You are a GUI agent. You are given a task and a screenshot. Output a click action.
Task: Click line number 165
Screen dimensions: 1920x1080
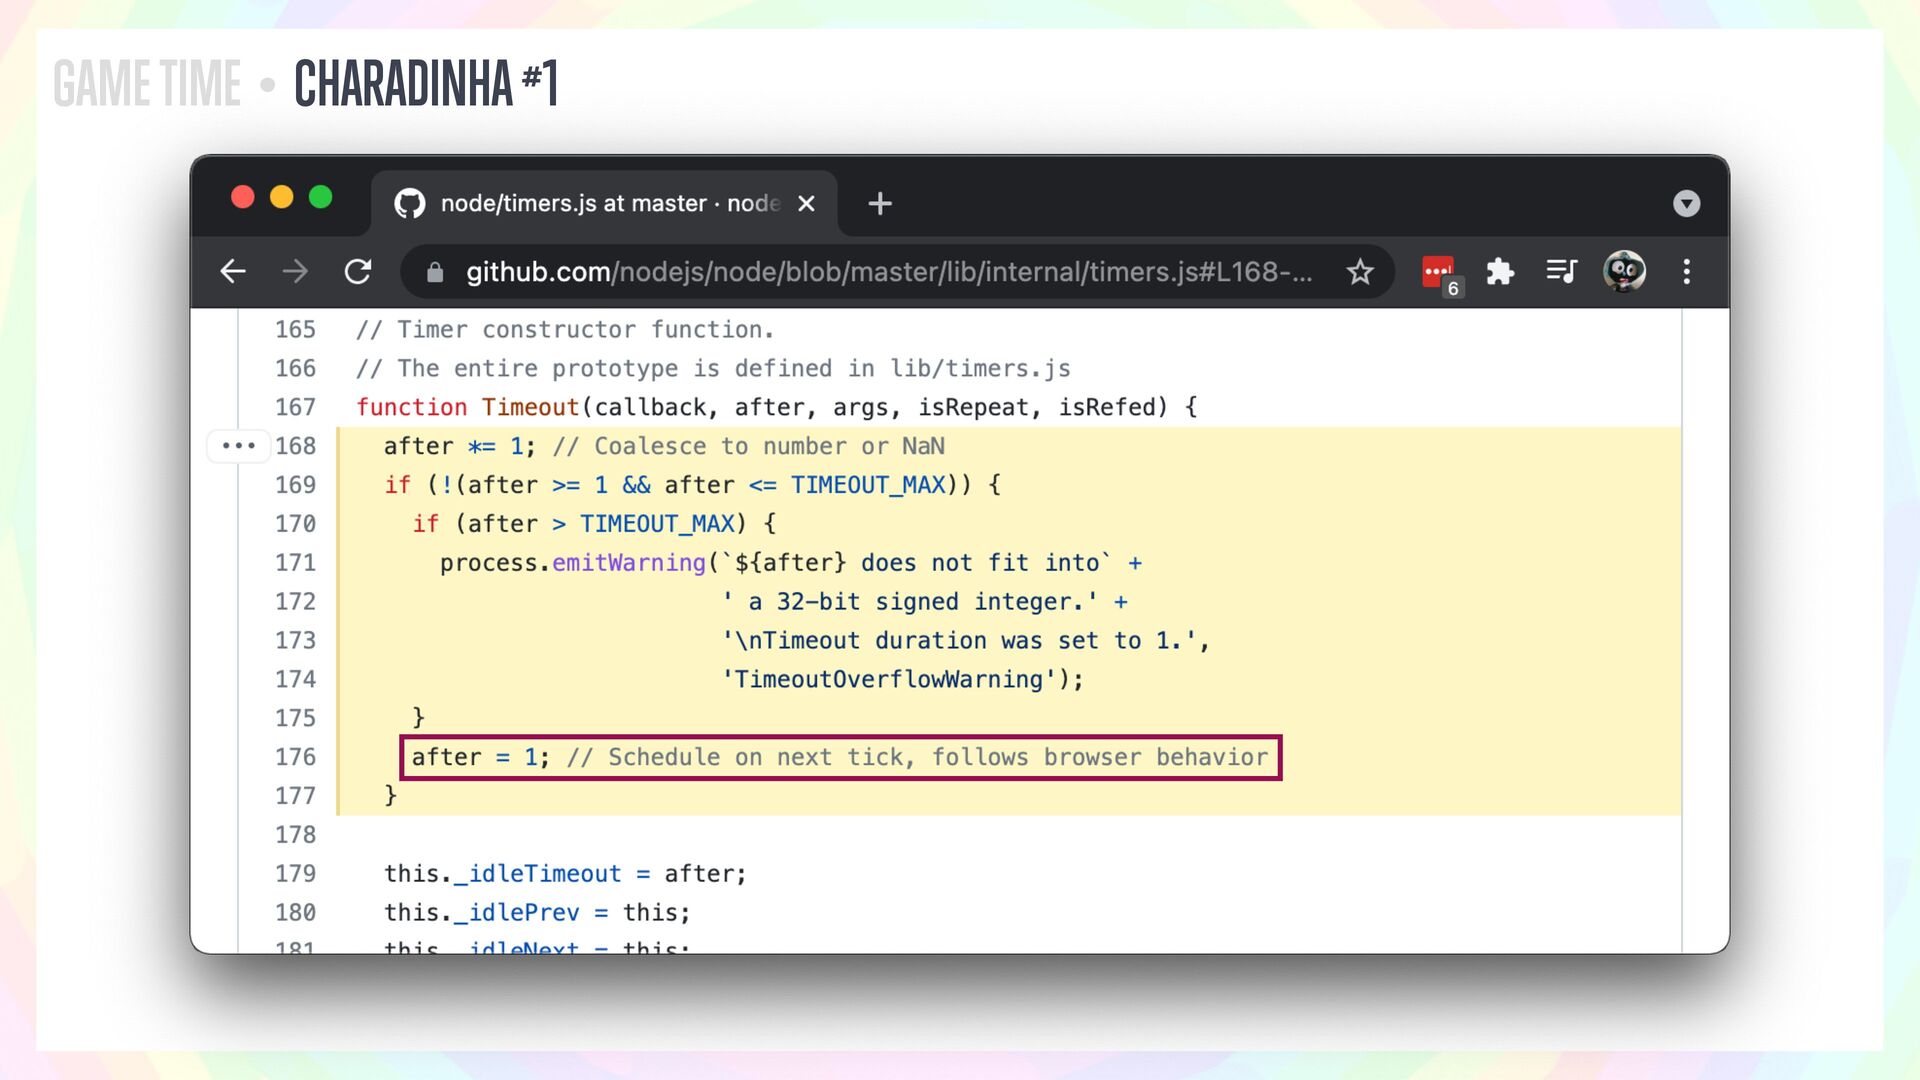coord(295,330)
